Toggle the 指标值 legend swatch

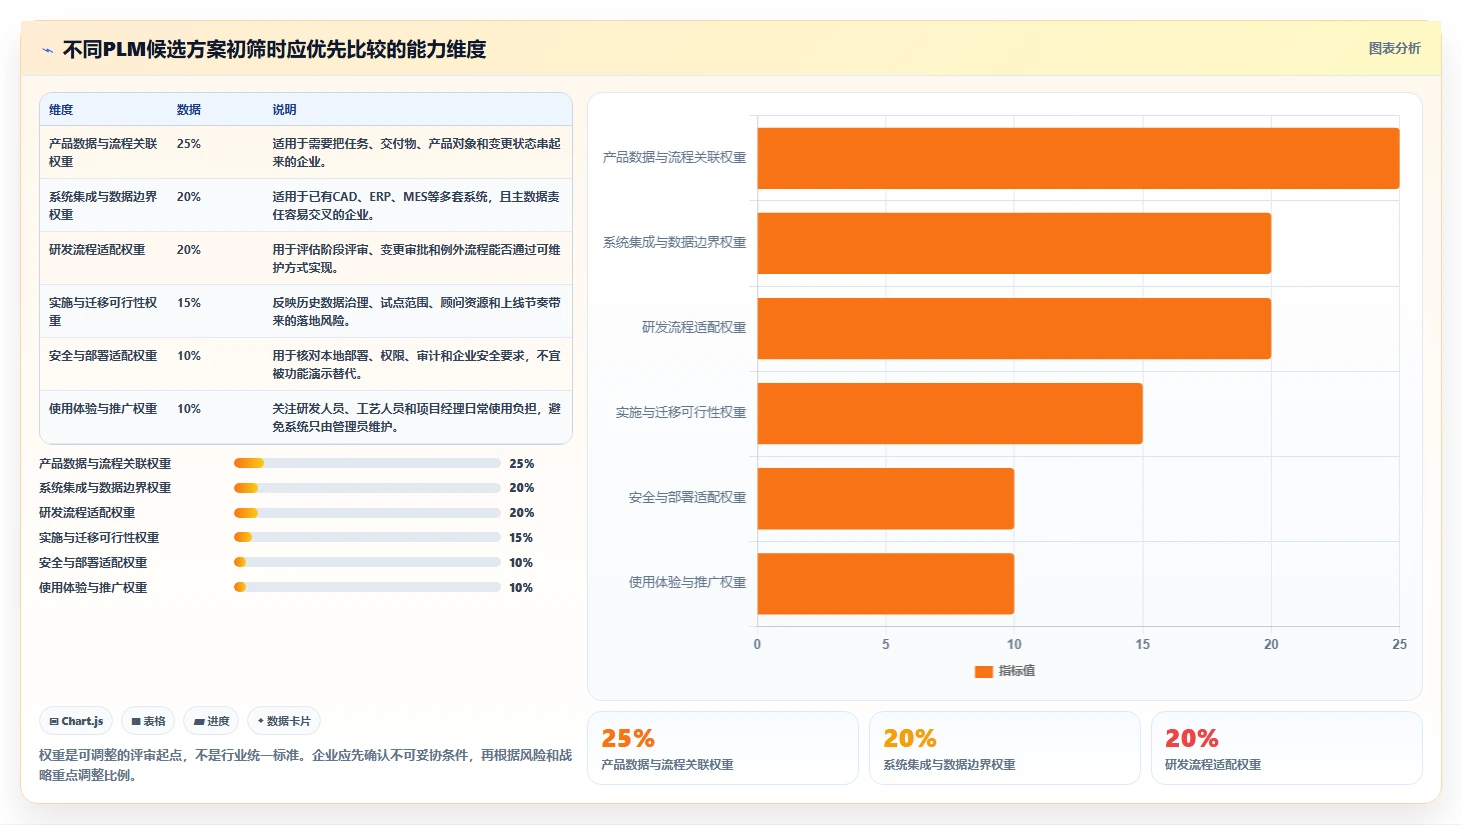click(984, 671)
